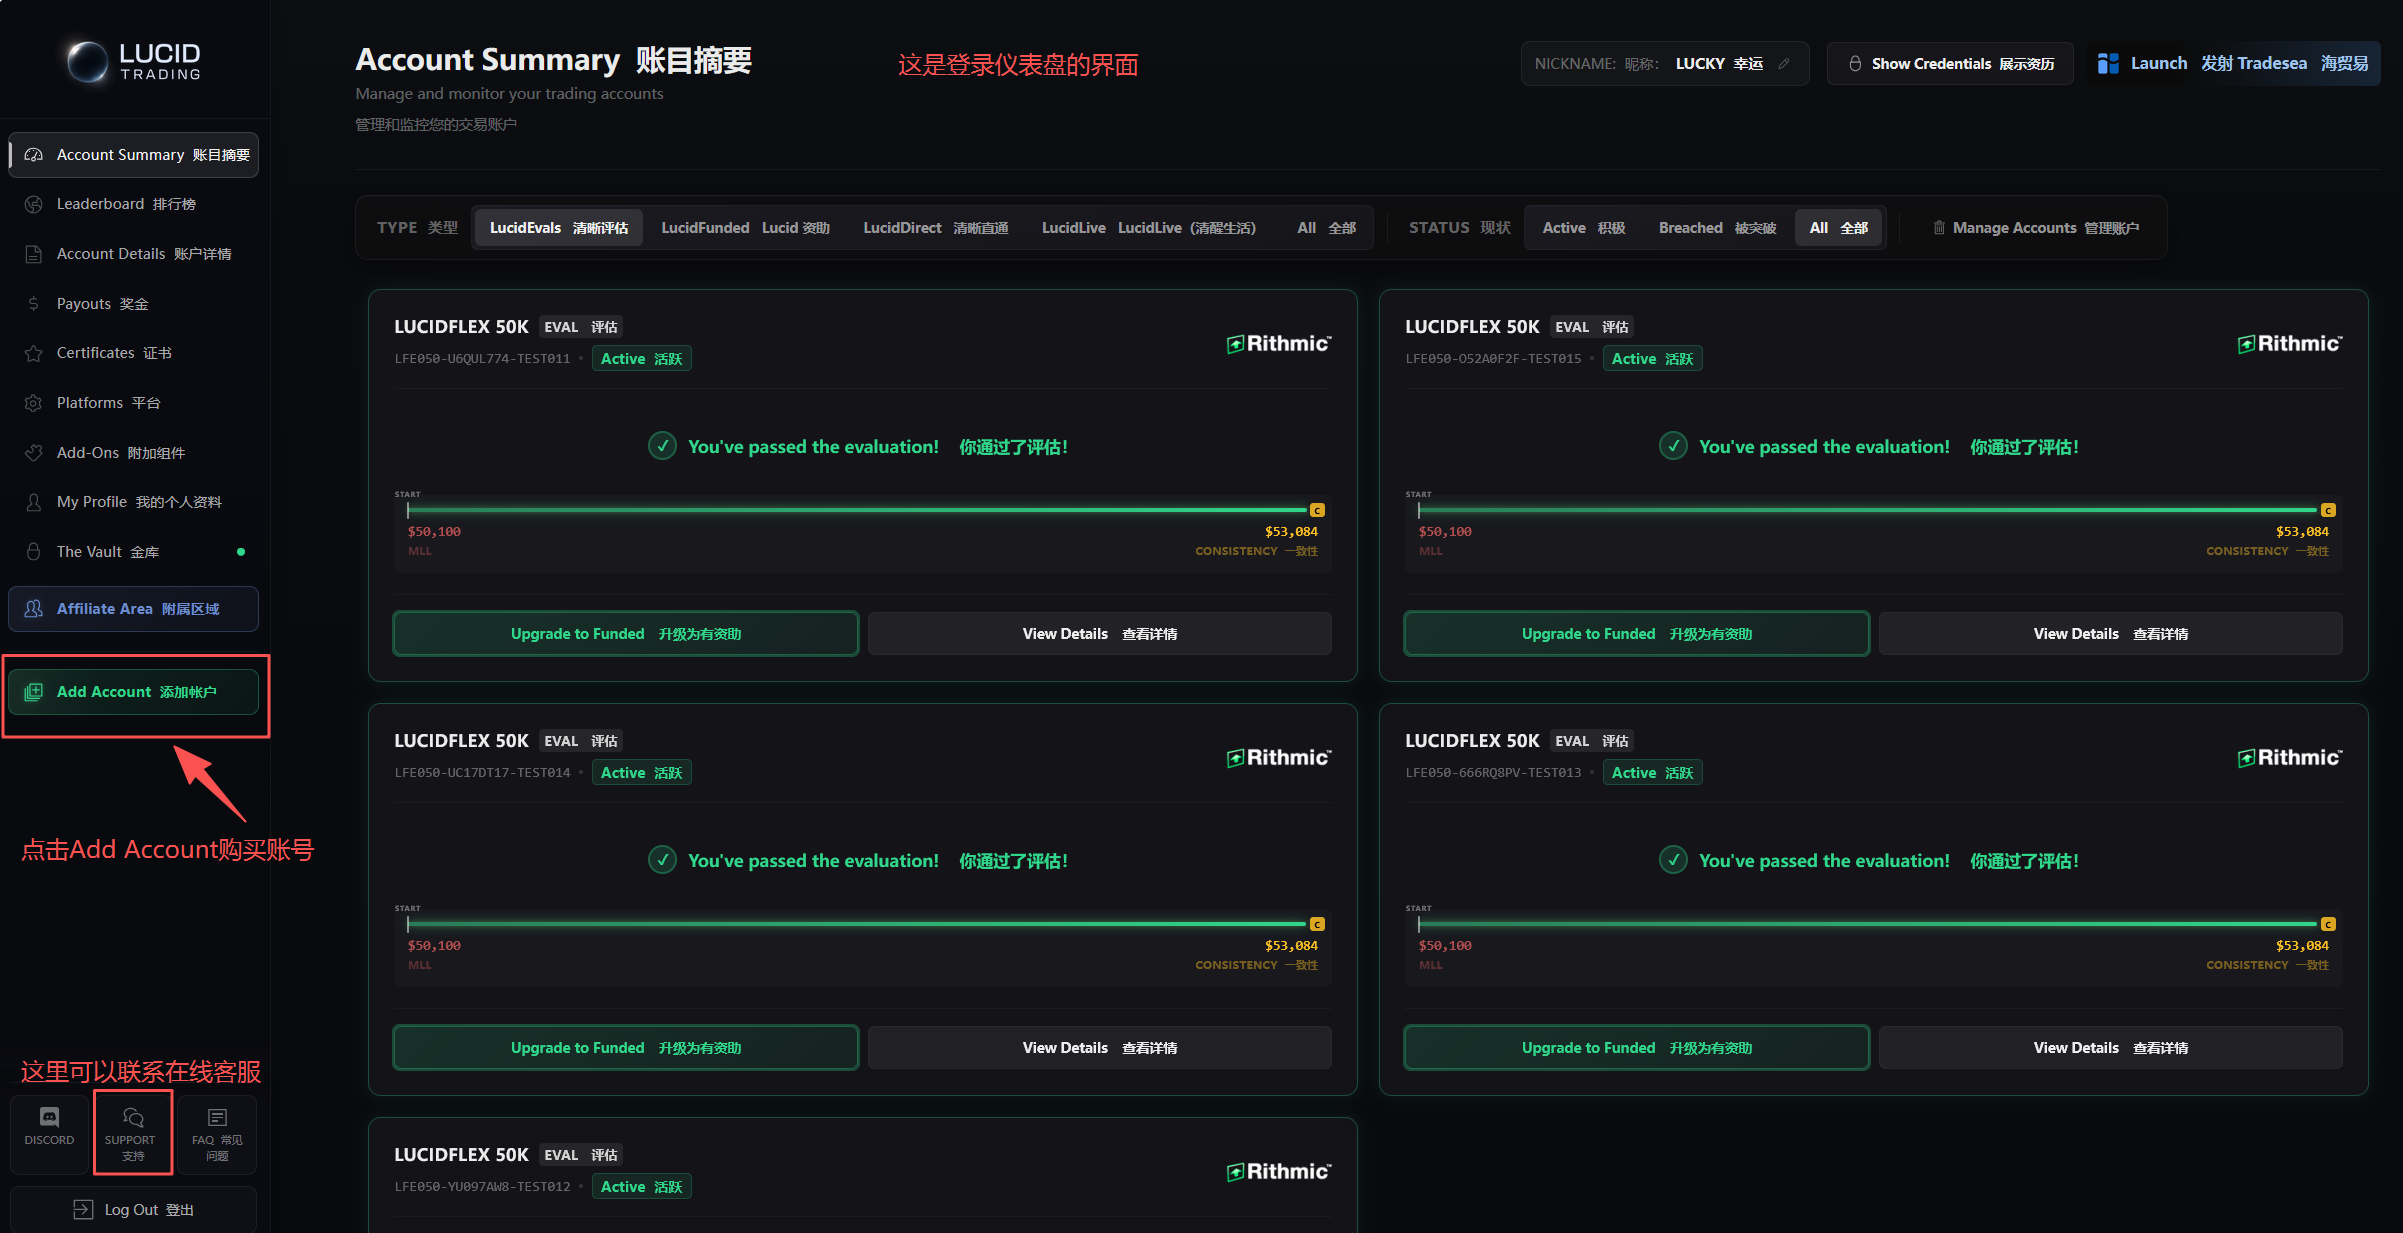
Task: Filter status by Active
Action: click(x=1584, y=228)
